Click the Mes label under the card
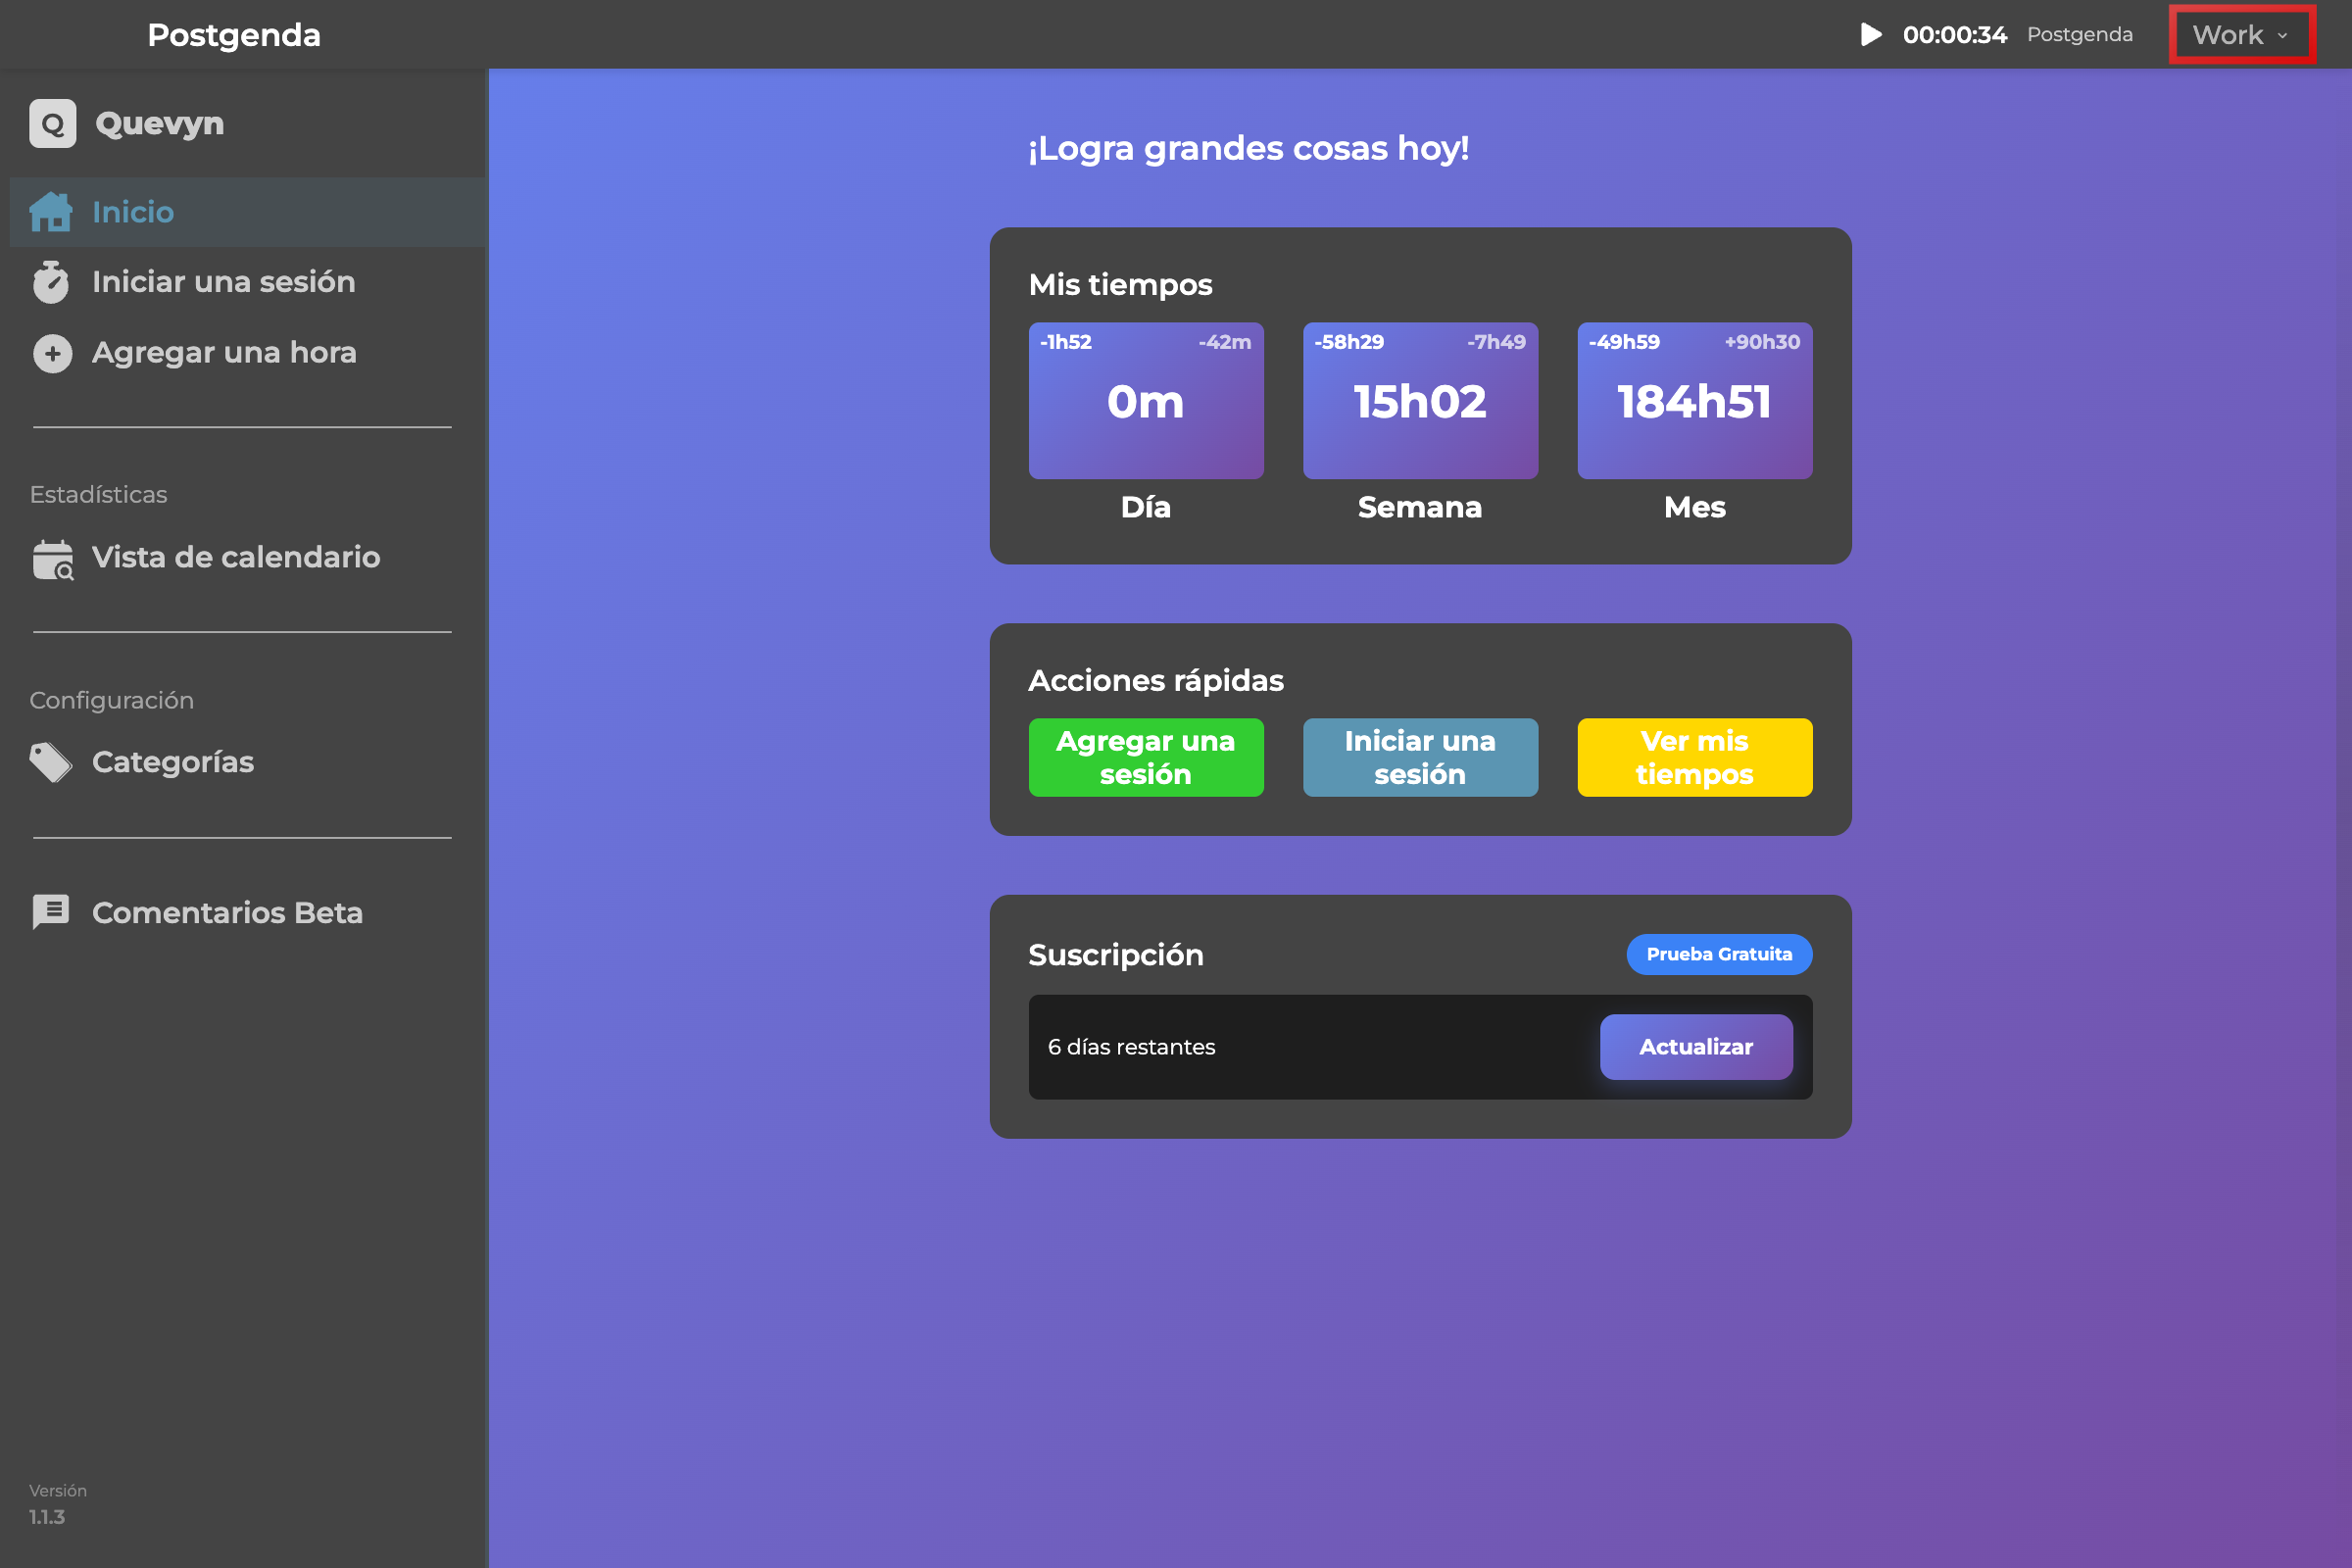The width and height of the screenshot is (2352, 1568). click(x=1695, y=507)
